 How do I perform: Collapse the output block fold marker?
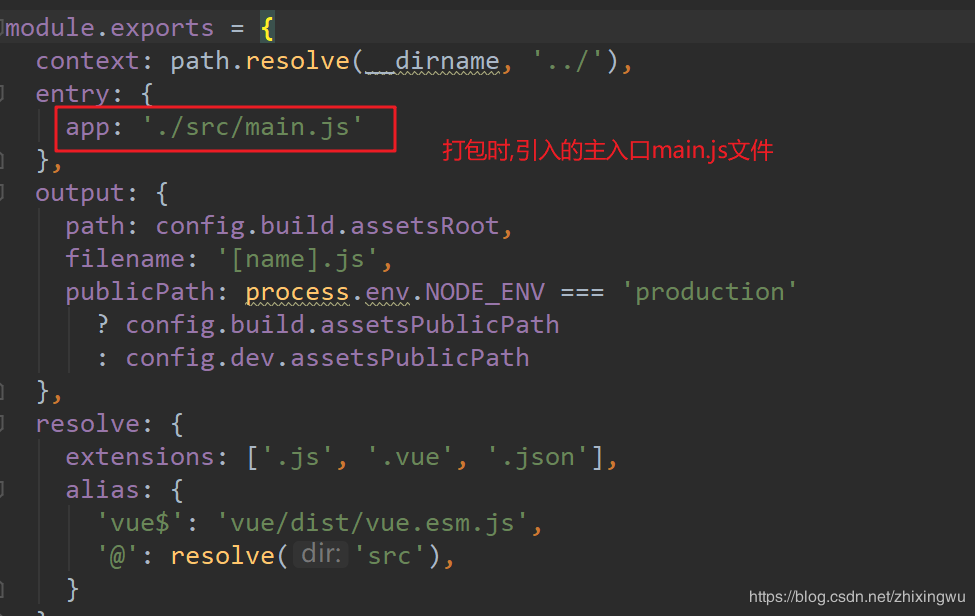pyautogui.click(x=2, y=193)
